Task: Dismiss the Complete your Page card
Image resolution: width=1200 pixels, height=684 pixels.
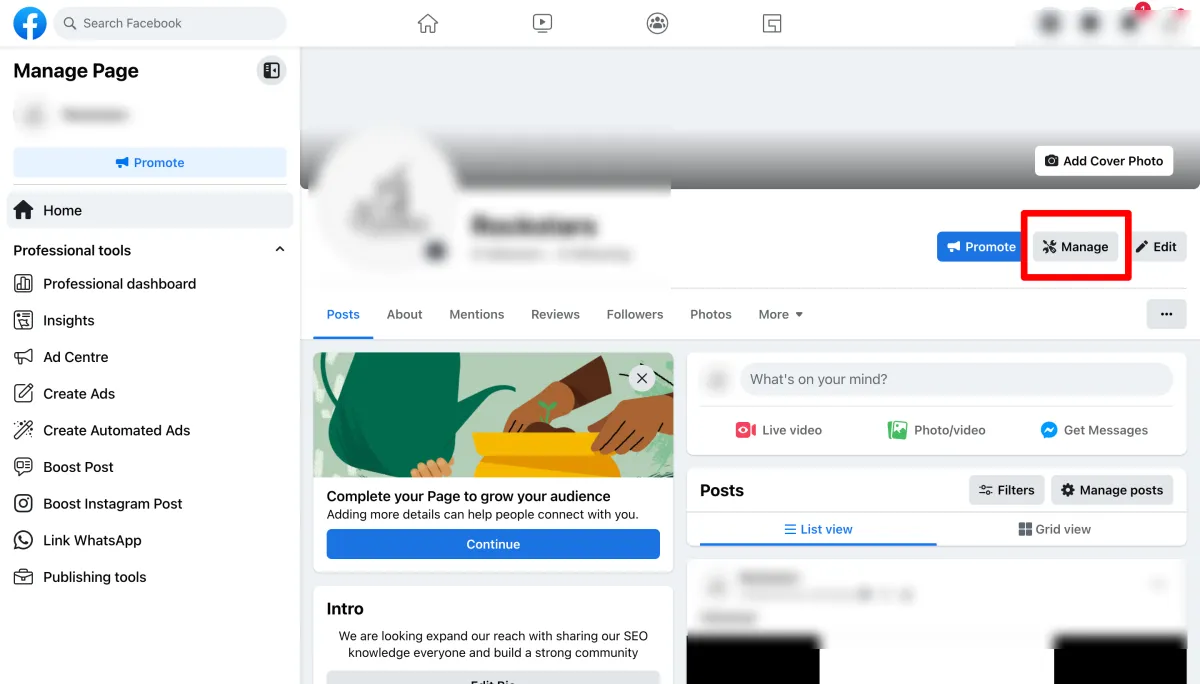Action: click(x=642, y=378)
